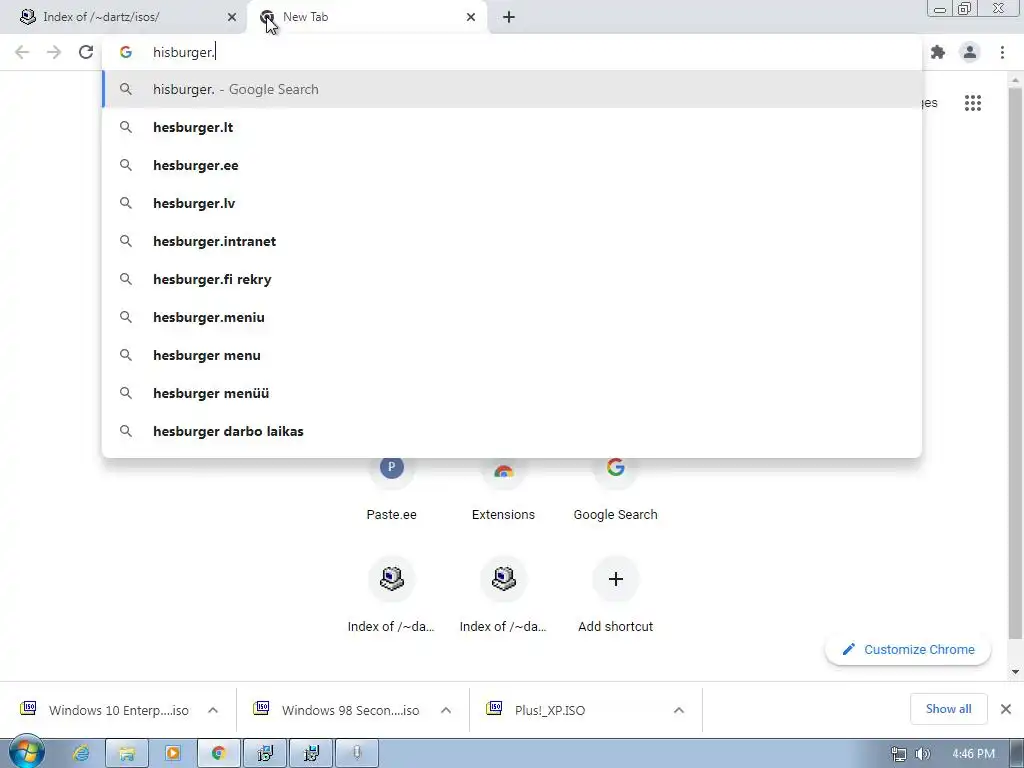This screenshot has height=768, width=1024.
Task: Click Show all downloads button
Action: tap(948, 709)
